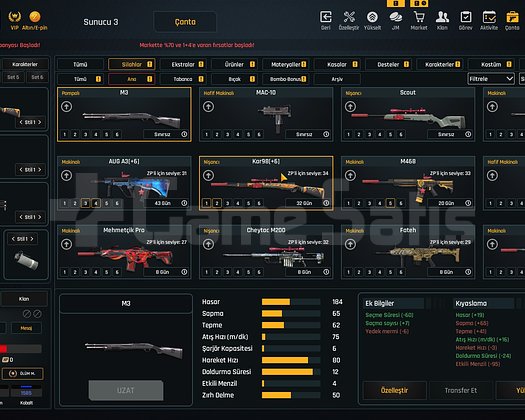The height and width of the screenshot is (420, 525).
Task: Open the Filtrele dropdown
Action: point(491,79)
